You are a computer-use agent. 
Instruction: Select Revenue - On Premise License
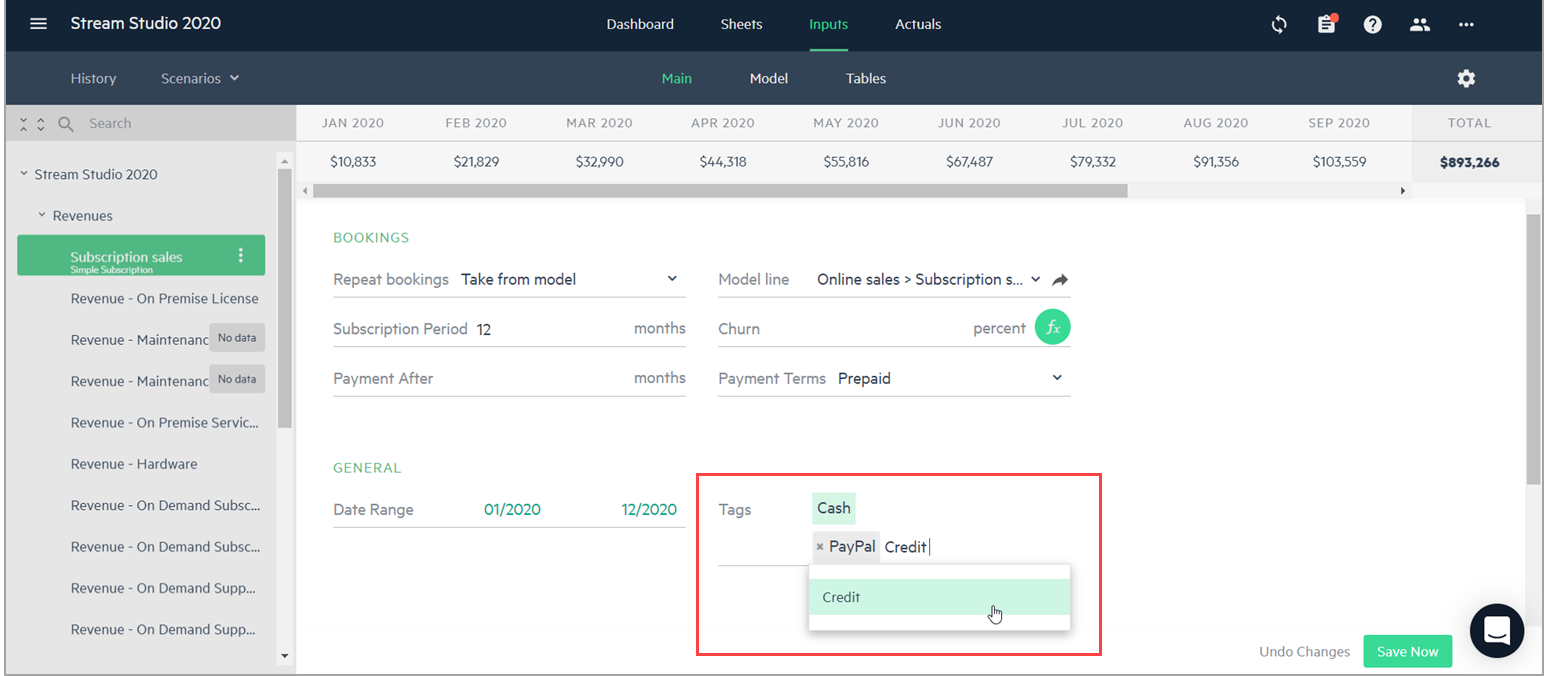click(165, 298)
